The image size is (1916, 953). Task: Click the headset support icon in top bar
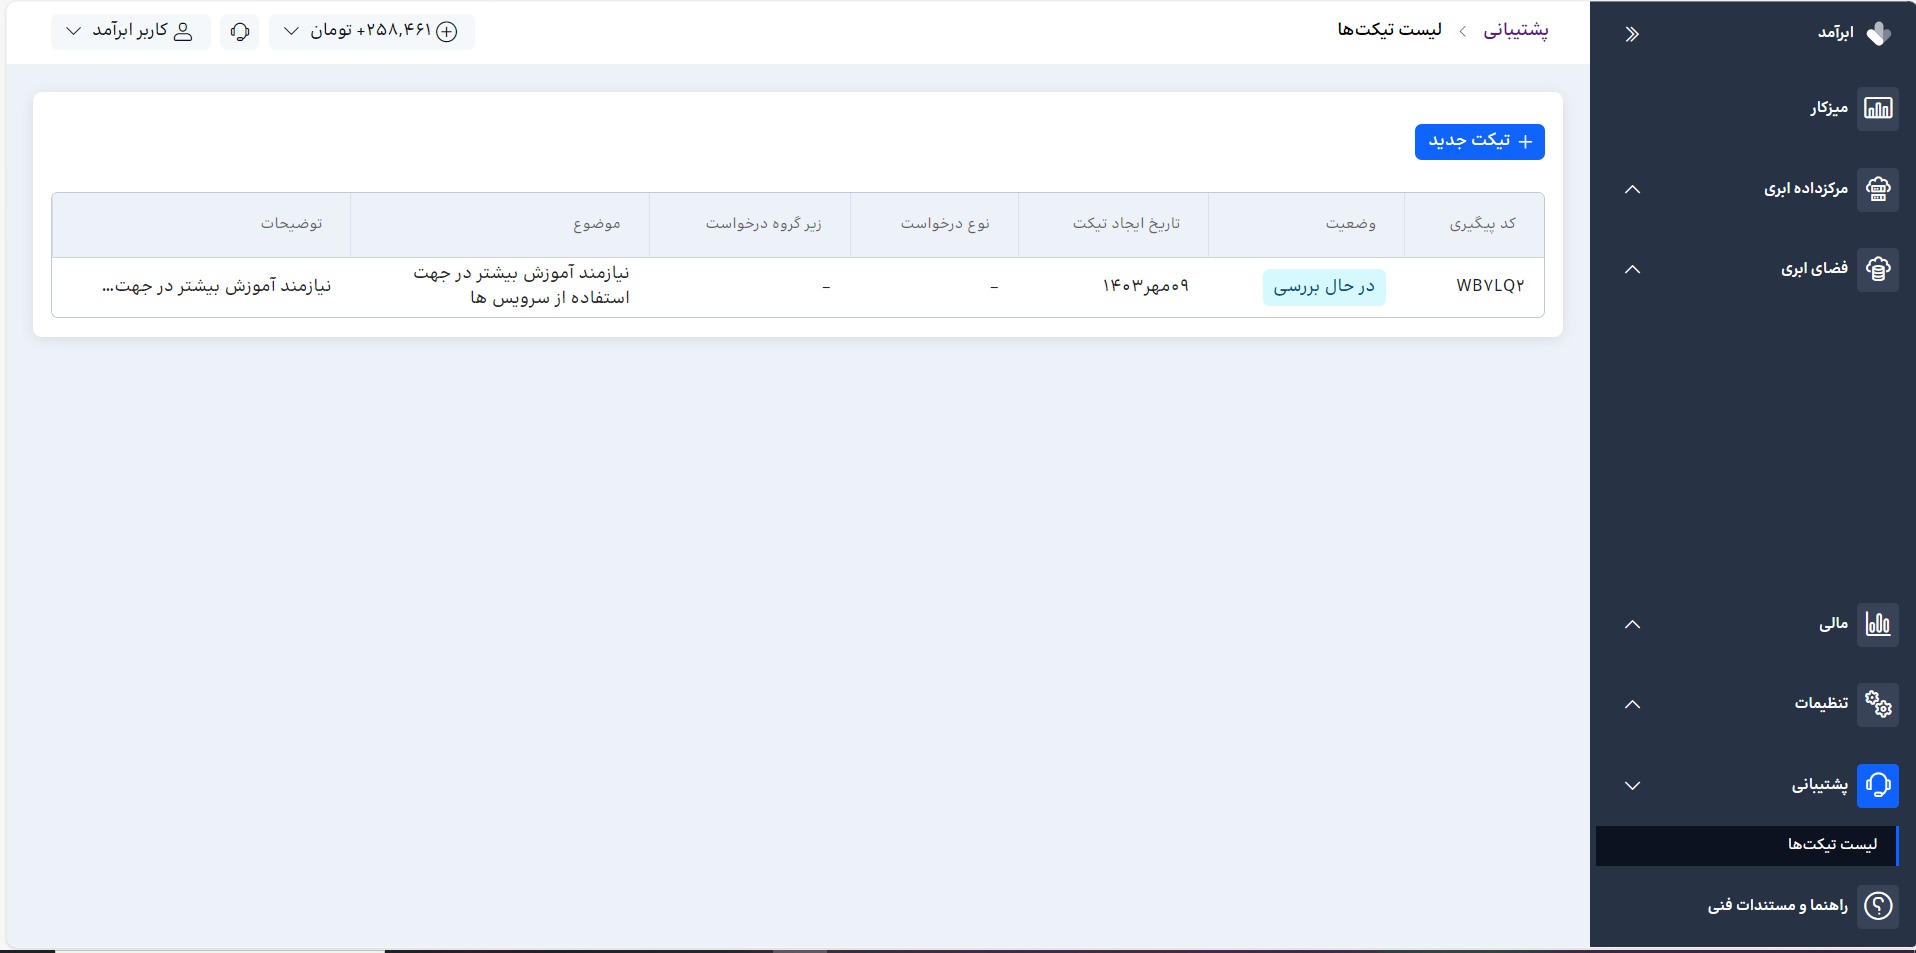[x=240, y=32]
